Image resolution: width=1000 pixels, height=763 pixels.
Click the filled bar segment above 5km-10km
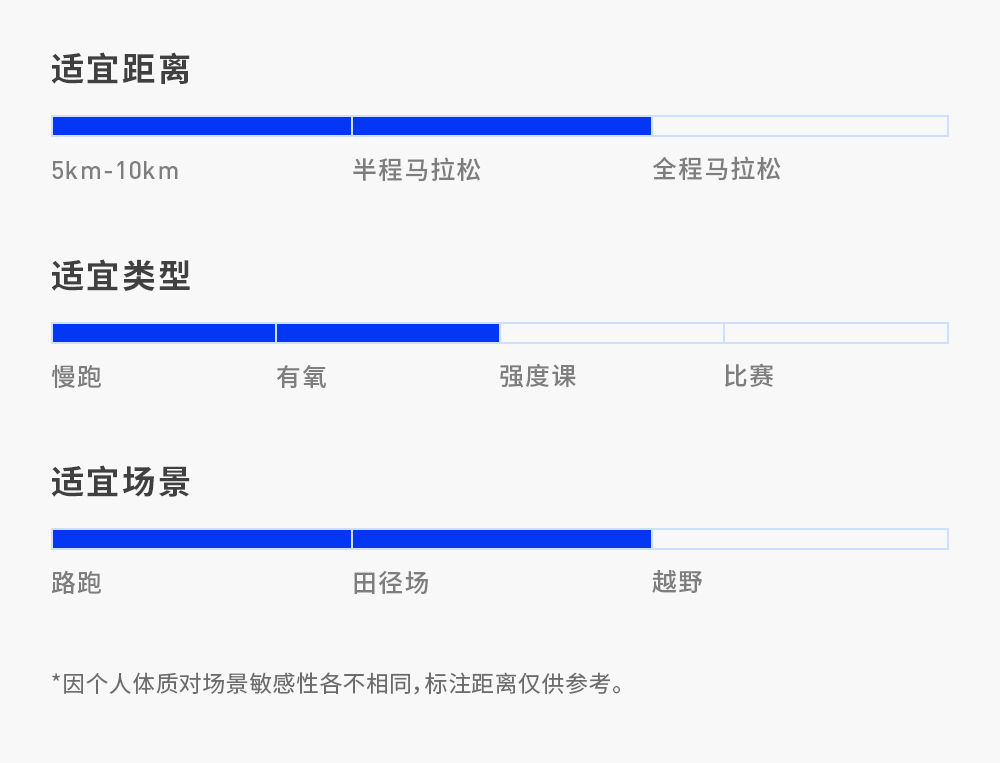201,126
